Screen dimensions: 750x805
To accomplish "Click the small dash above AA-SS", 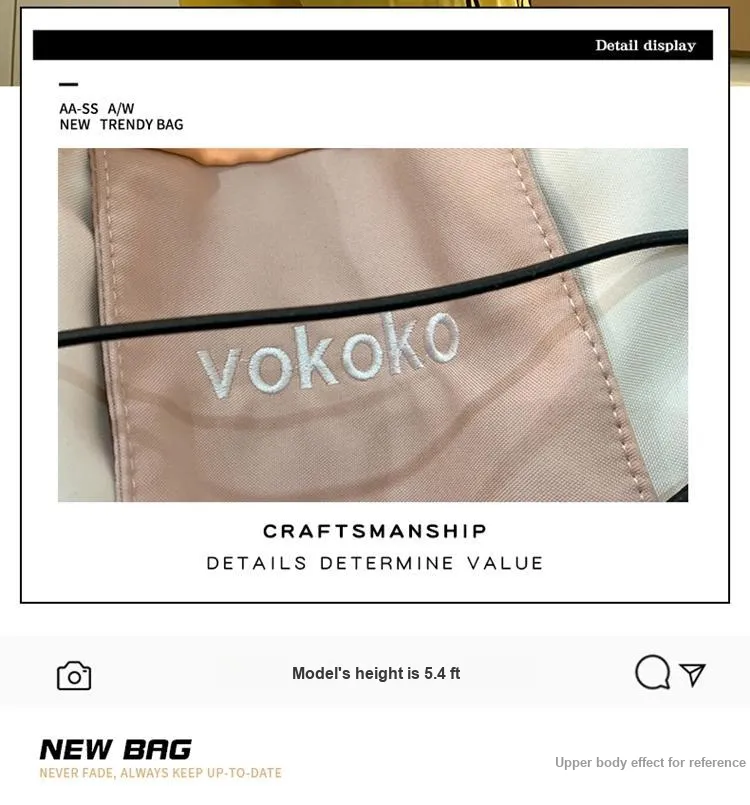I will [x=69, y=84].
